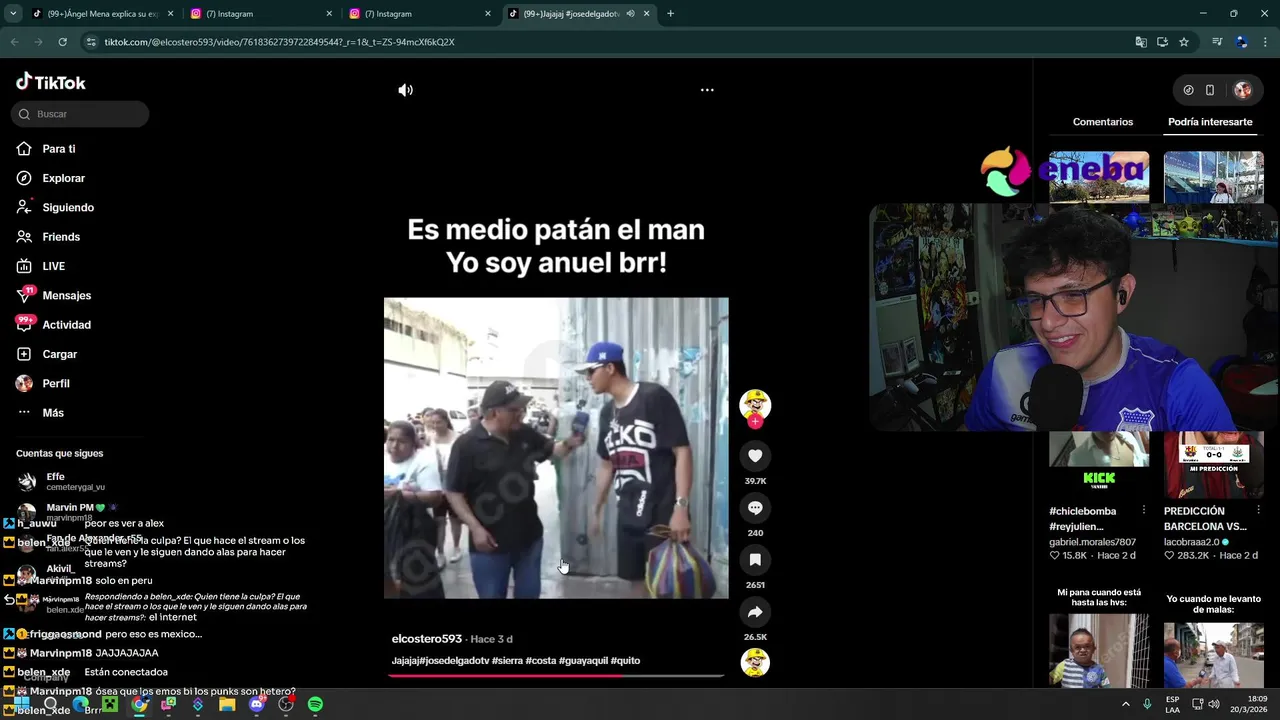Viewport: 1280px width, 720px height.
Task: Select the tiktok.com address bar URL
Action: pos(280,42)
